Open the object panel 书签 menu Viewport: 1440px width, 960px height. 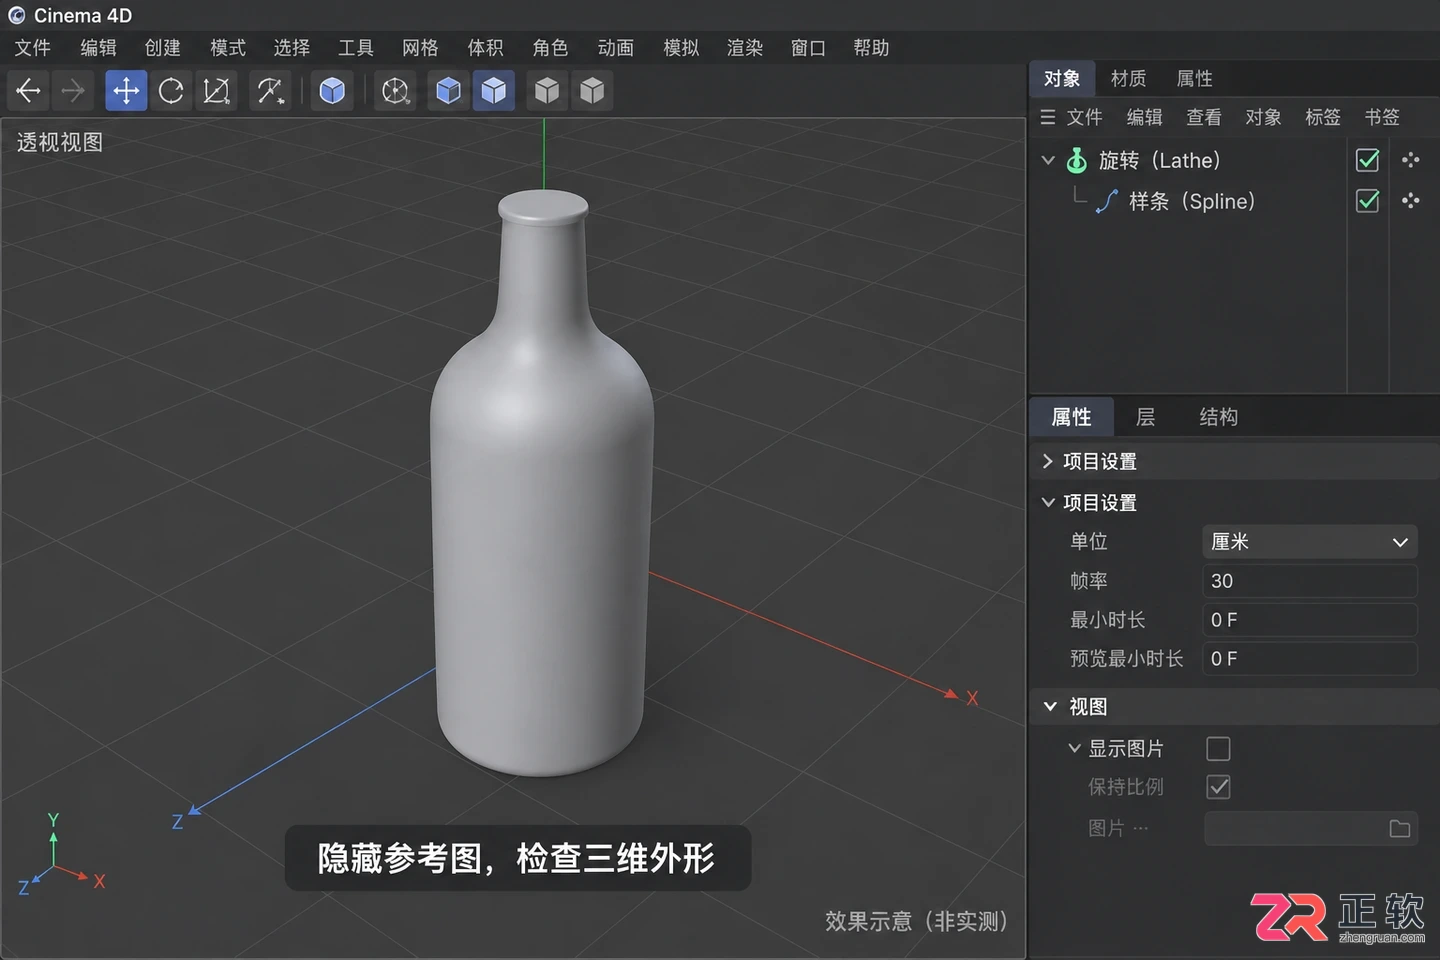pos(1382,117)
